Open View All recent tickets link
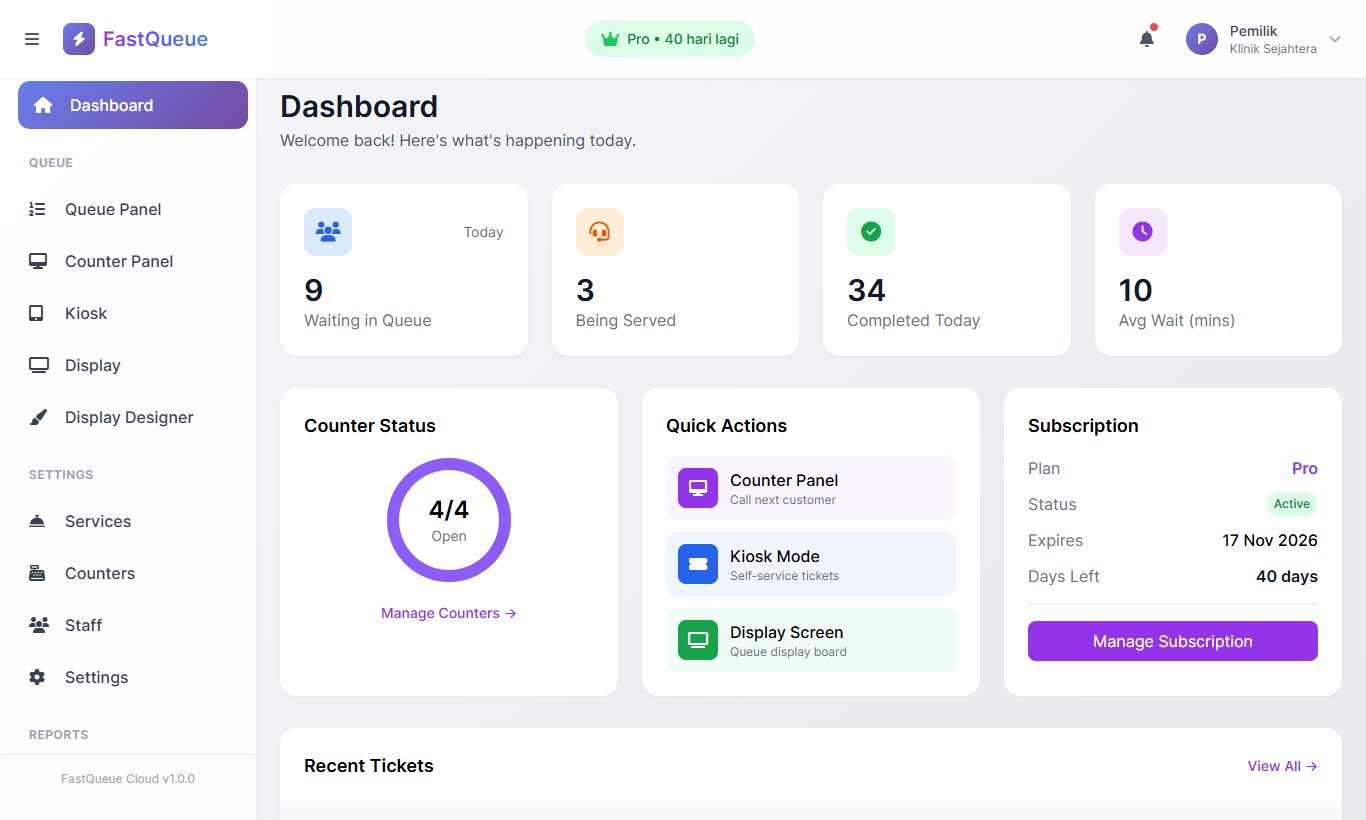 (x=1283, y=766)
